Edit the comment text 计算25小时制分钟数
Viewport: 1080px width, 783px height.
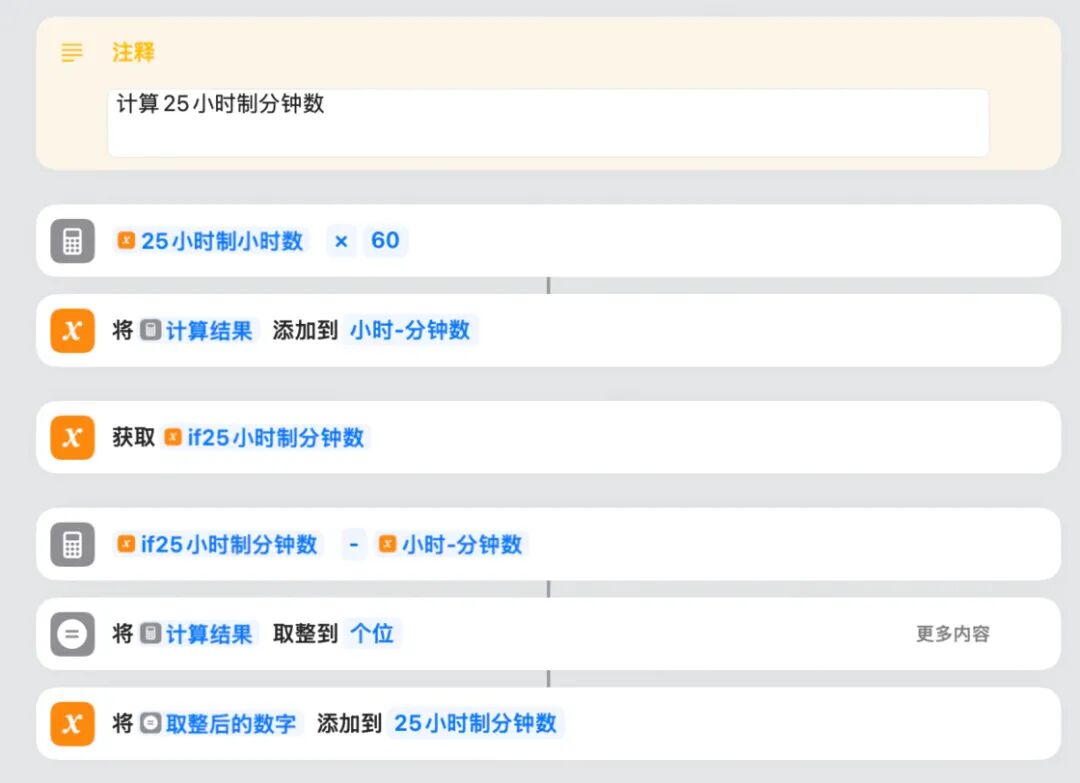pyautogui.click(x=548, y=123)
